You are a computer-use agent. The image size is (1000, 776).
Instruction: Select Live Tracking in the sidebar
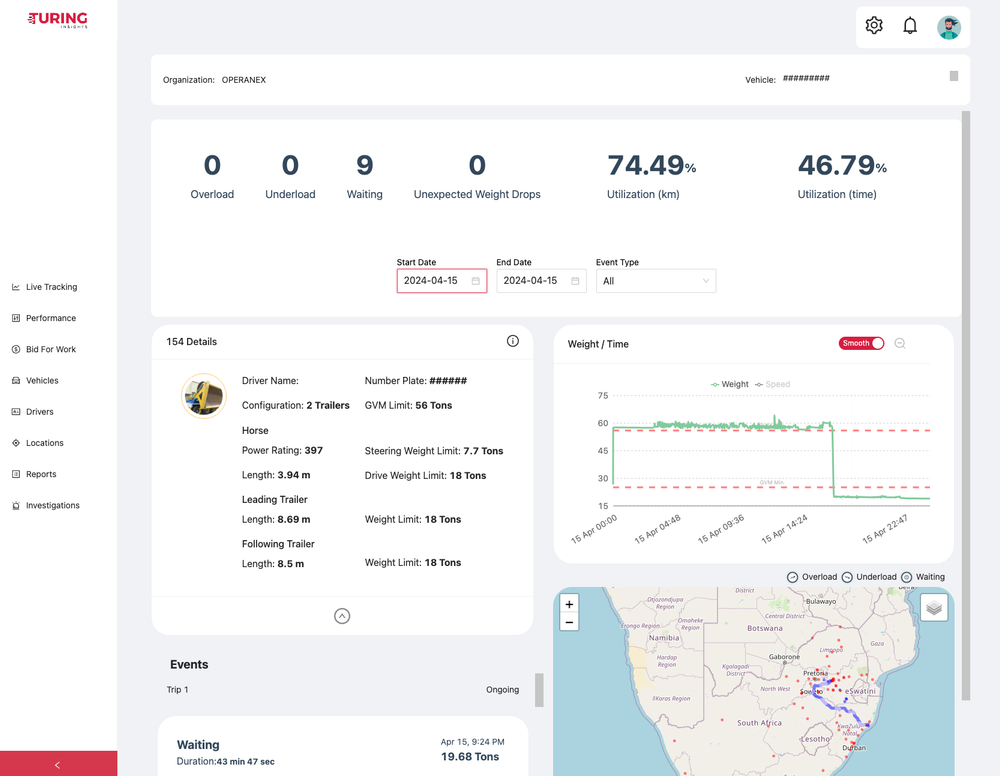pyautogui.click(x=50, y=287)
